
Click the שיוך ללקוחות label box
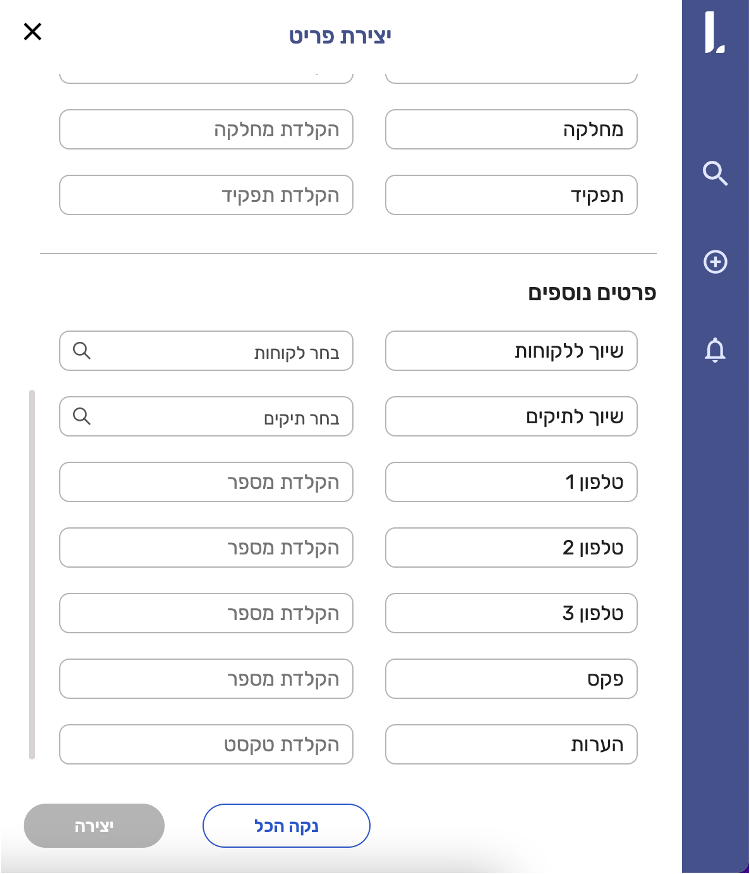[511, 352]
